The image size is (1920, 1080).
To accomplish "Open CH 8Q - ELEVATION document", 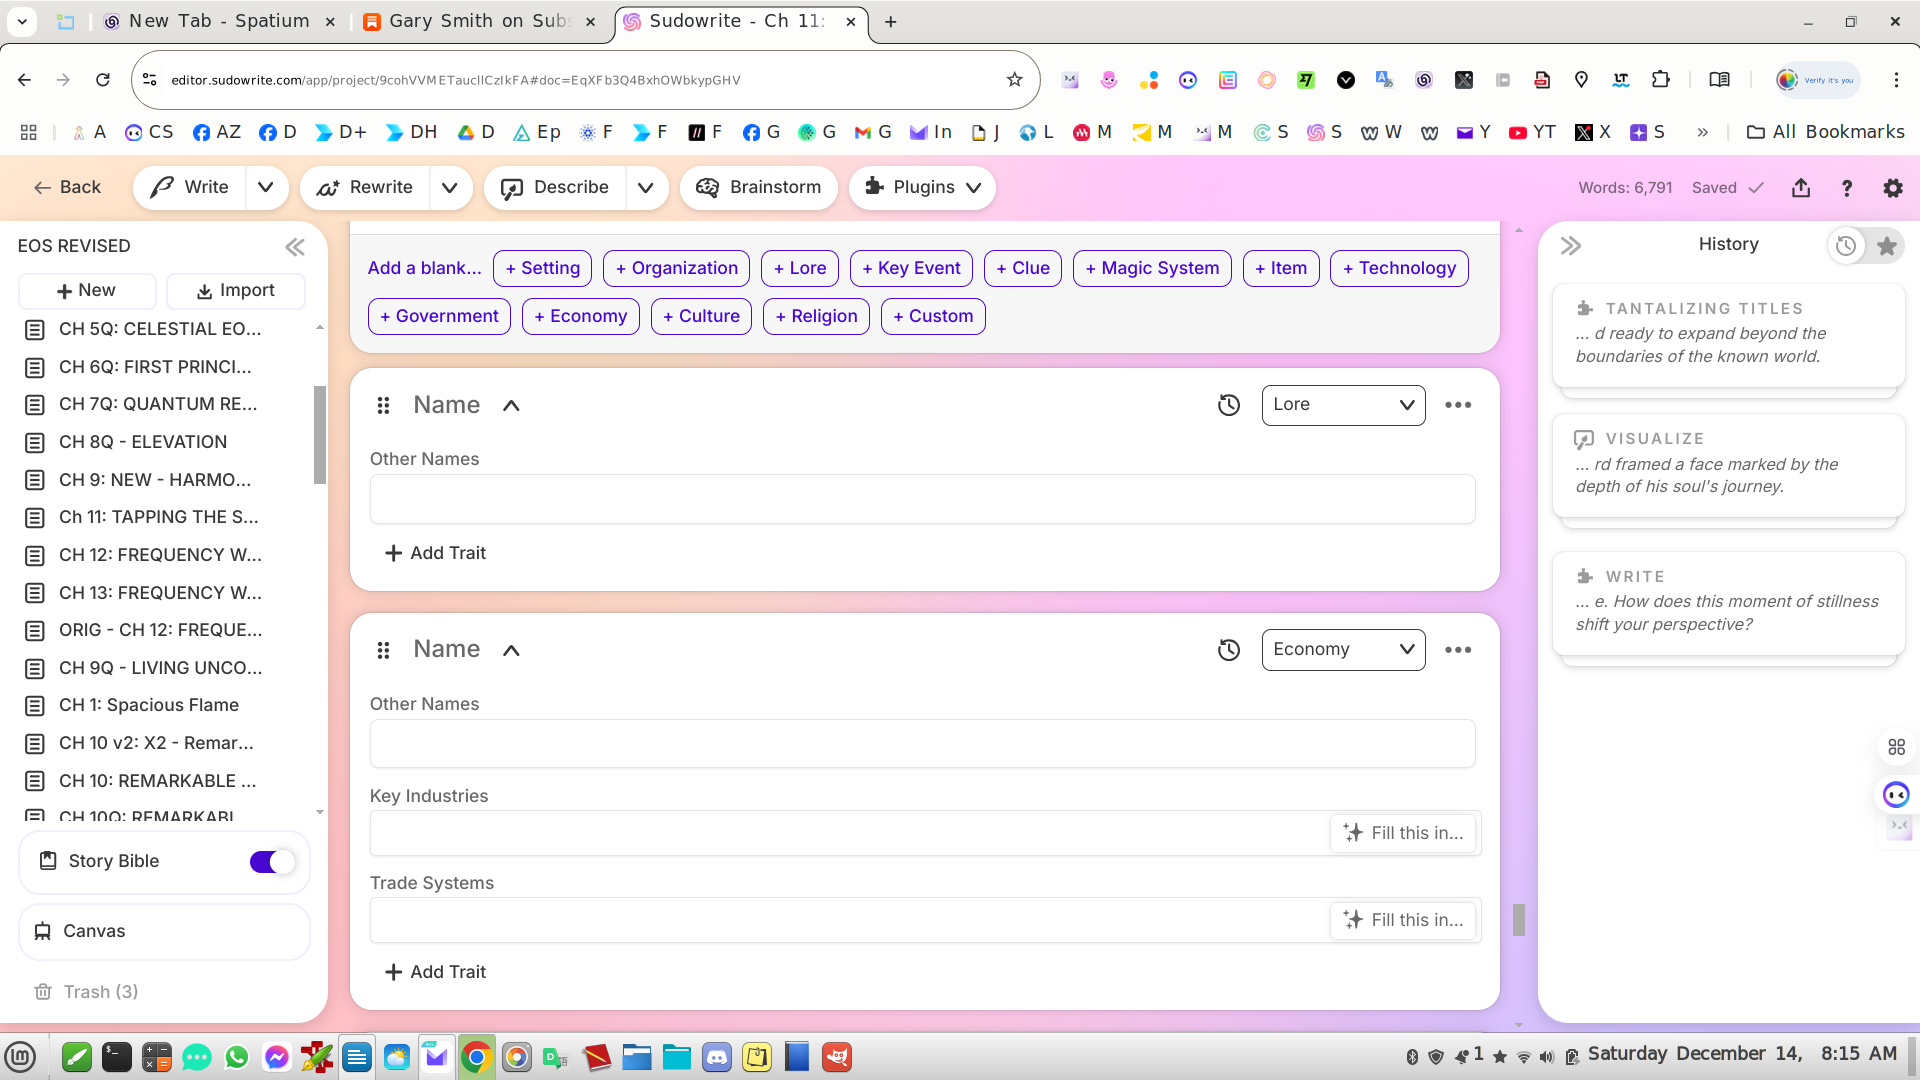I will (143, 442).
